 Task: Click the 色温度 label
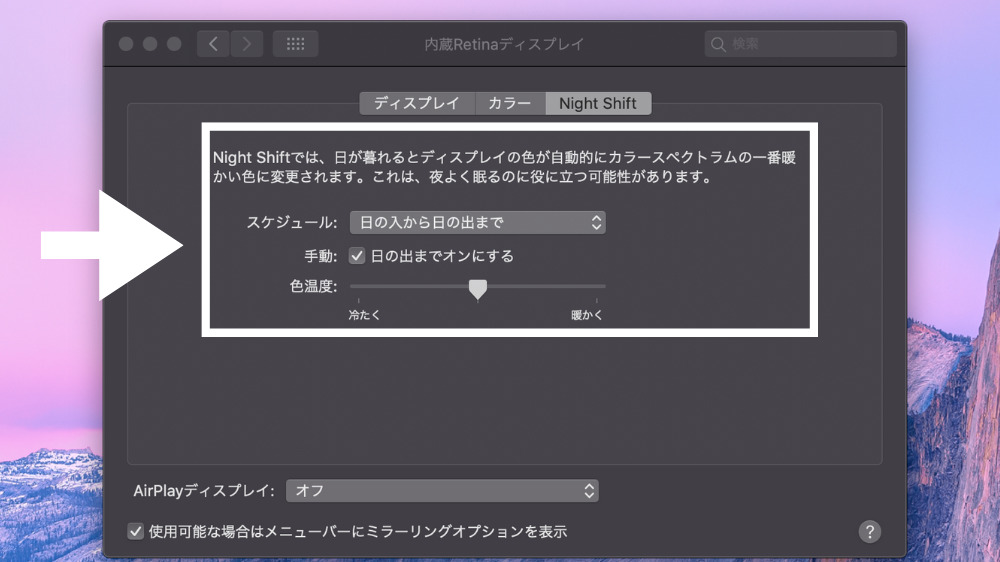[x=314, y=286]
